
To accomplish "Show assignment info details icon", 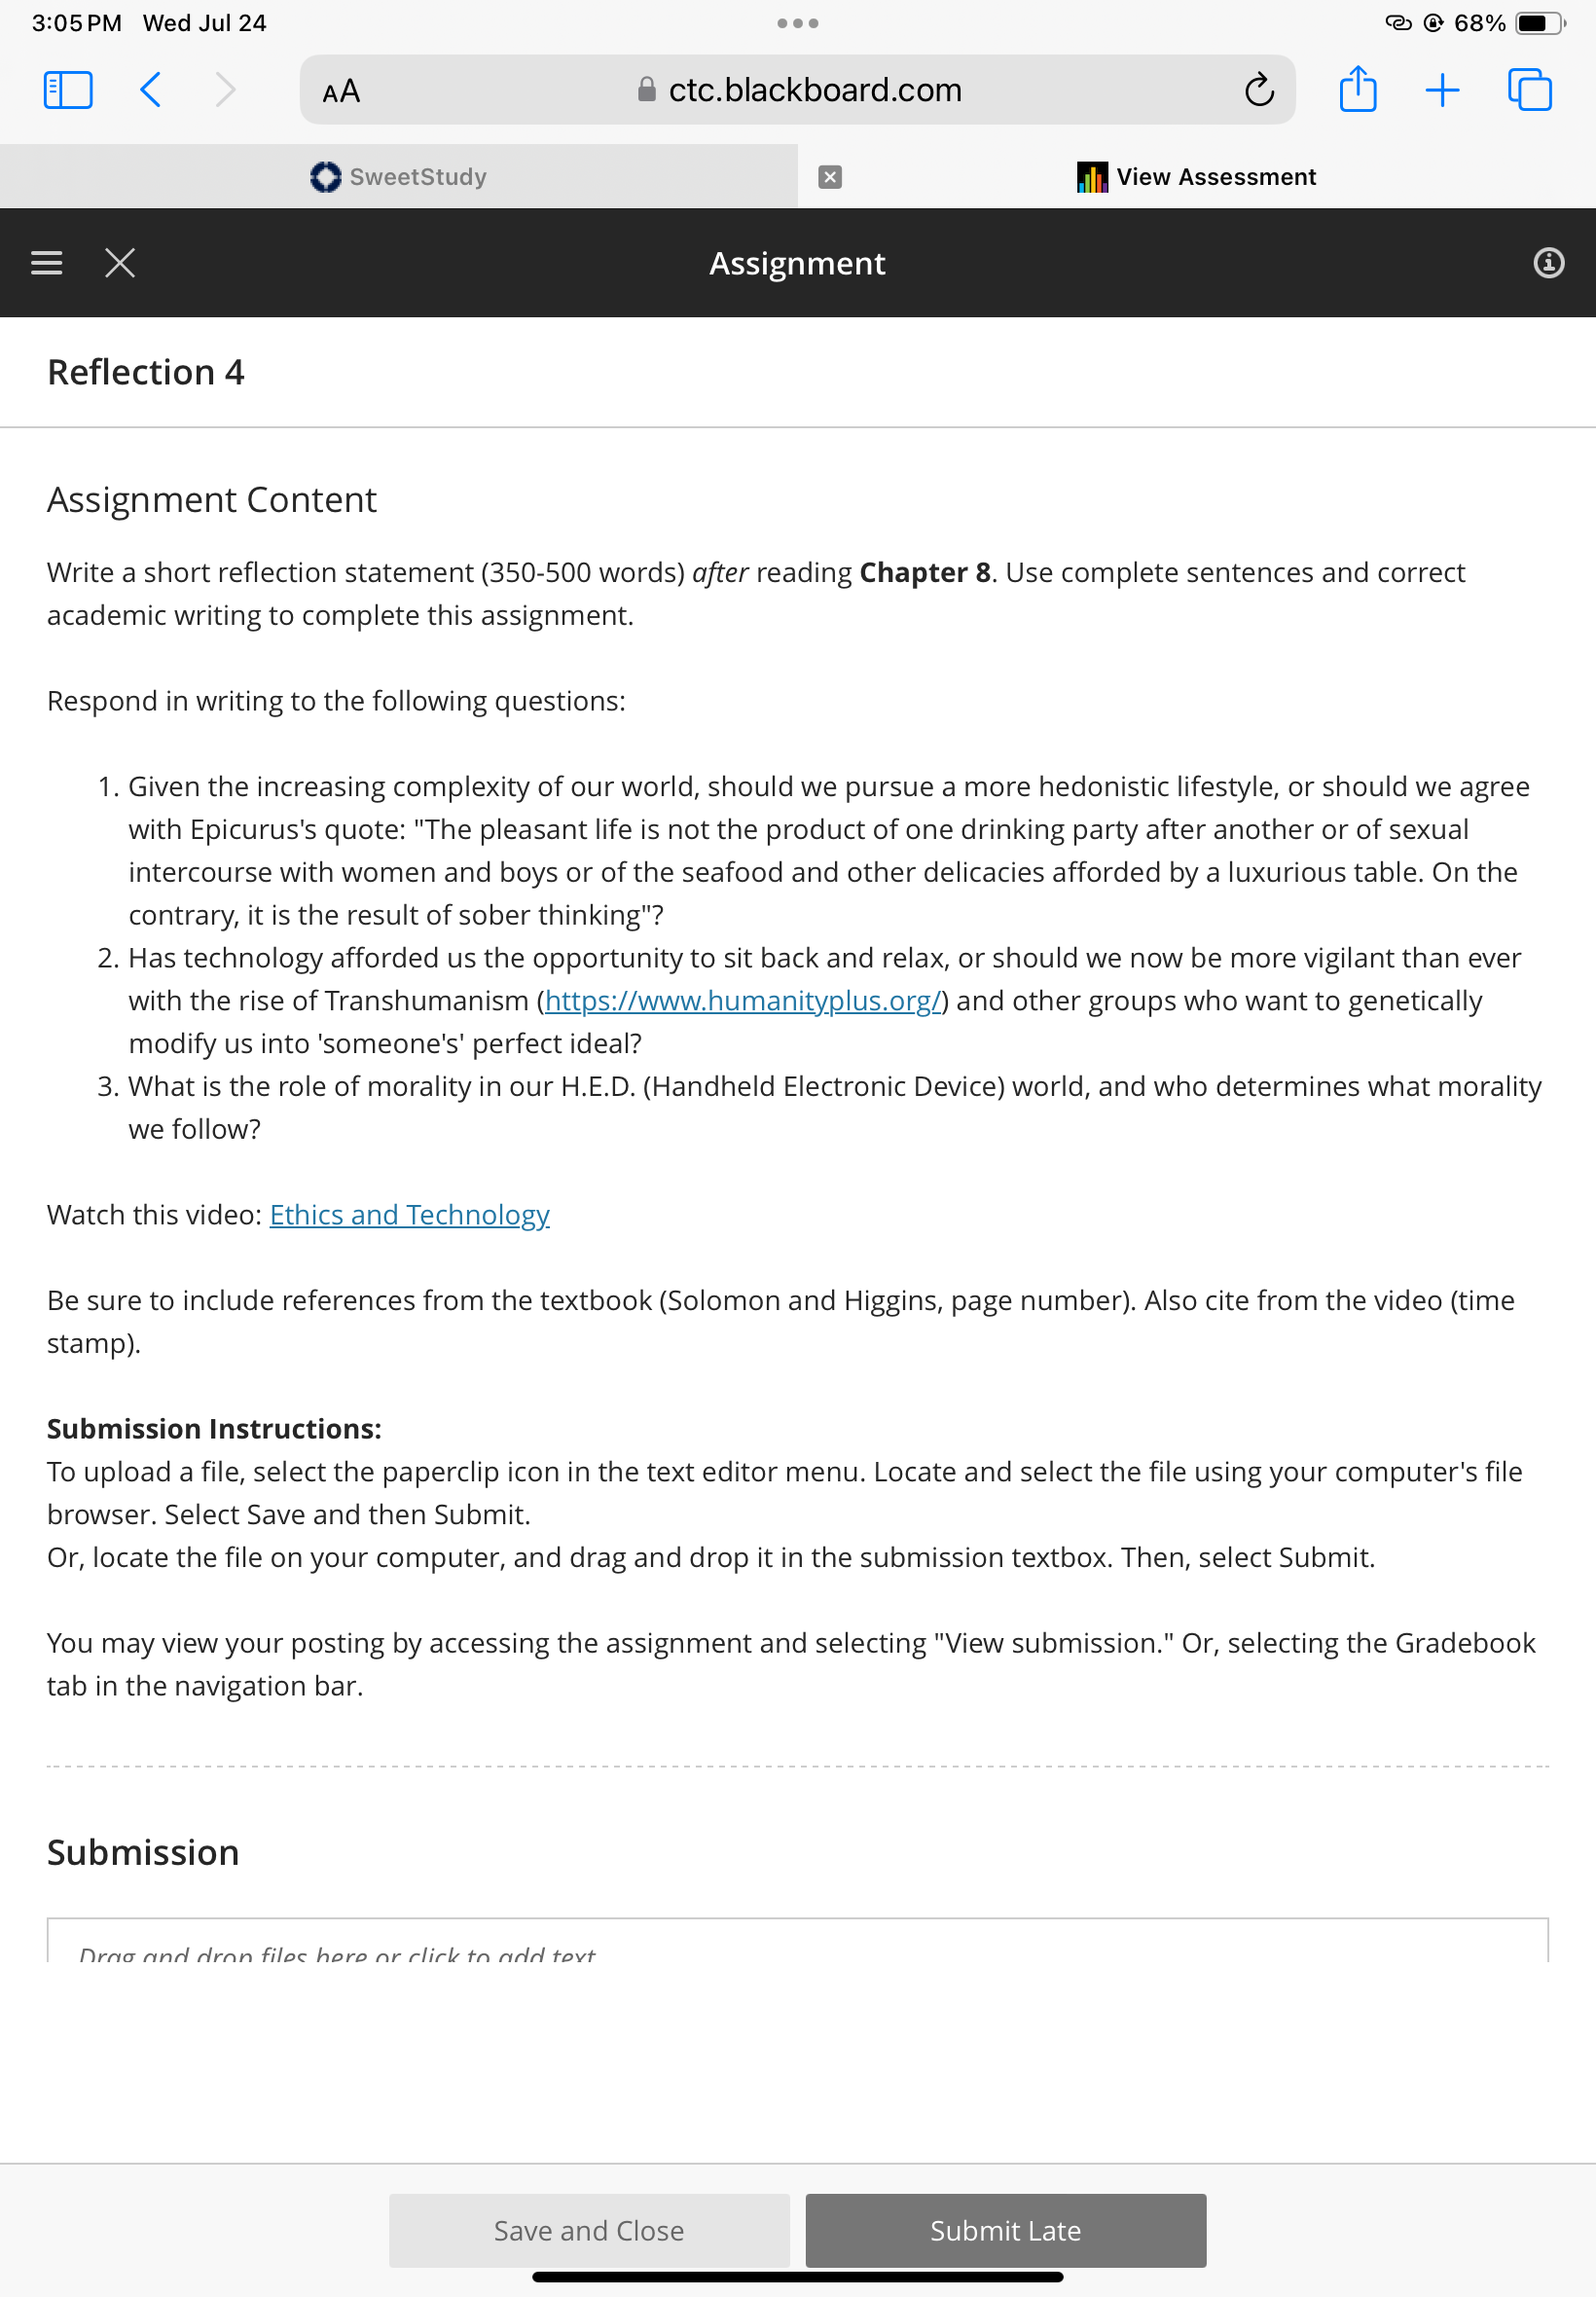I will pyautogui.click(x=1548, y=263).
